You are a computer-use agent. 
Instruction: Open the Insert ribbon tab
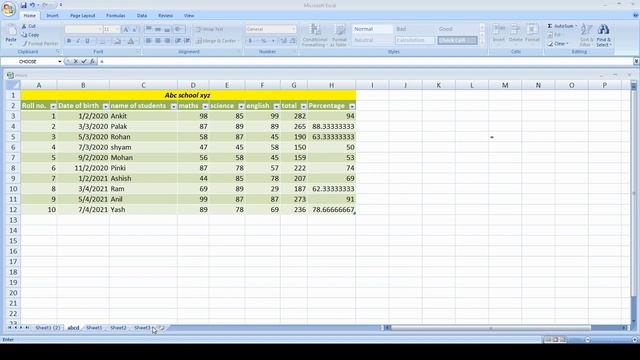(52, 16)
